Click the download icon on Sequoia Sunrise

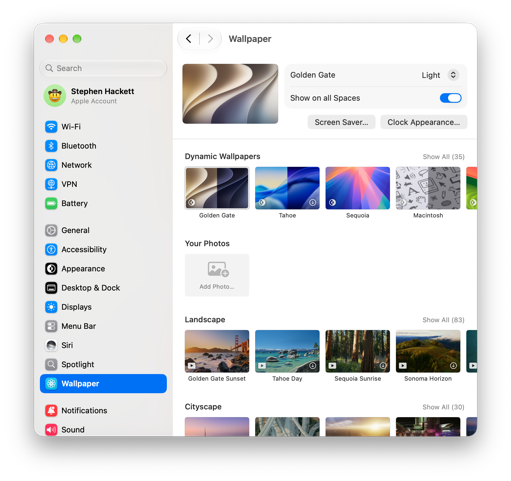383,366
